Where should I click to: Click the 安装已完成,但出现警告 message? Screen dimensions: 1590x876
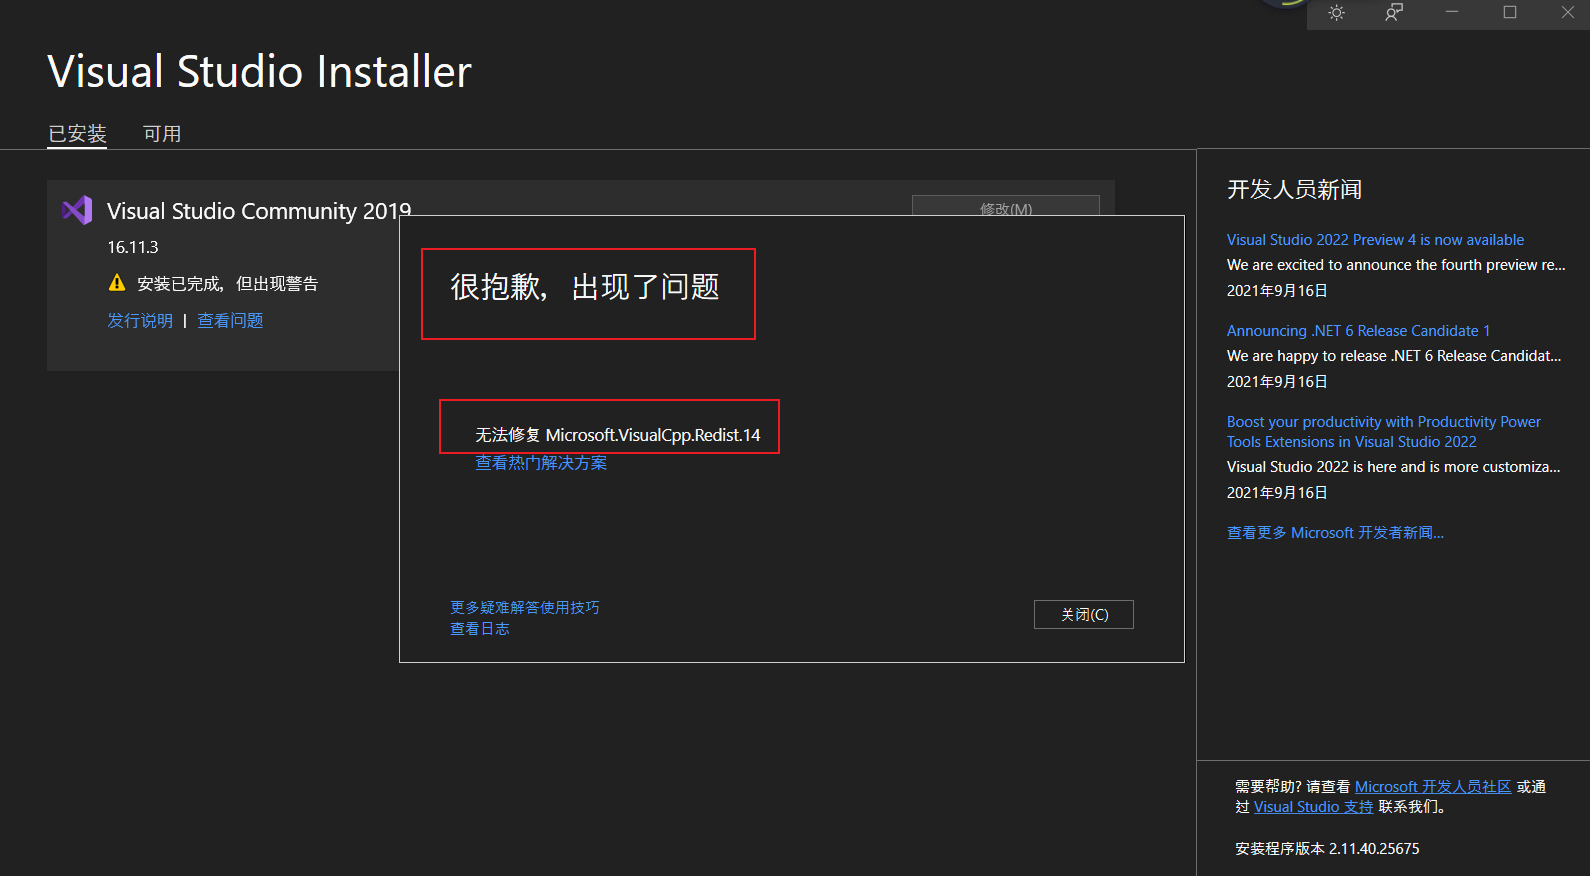point(228,284)
